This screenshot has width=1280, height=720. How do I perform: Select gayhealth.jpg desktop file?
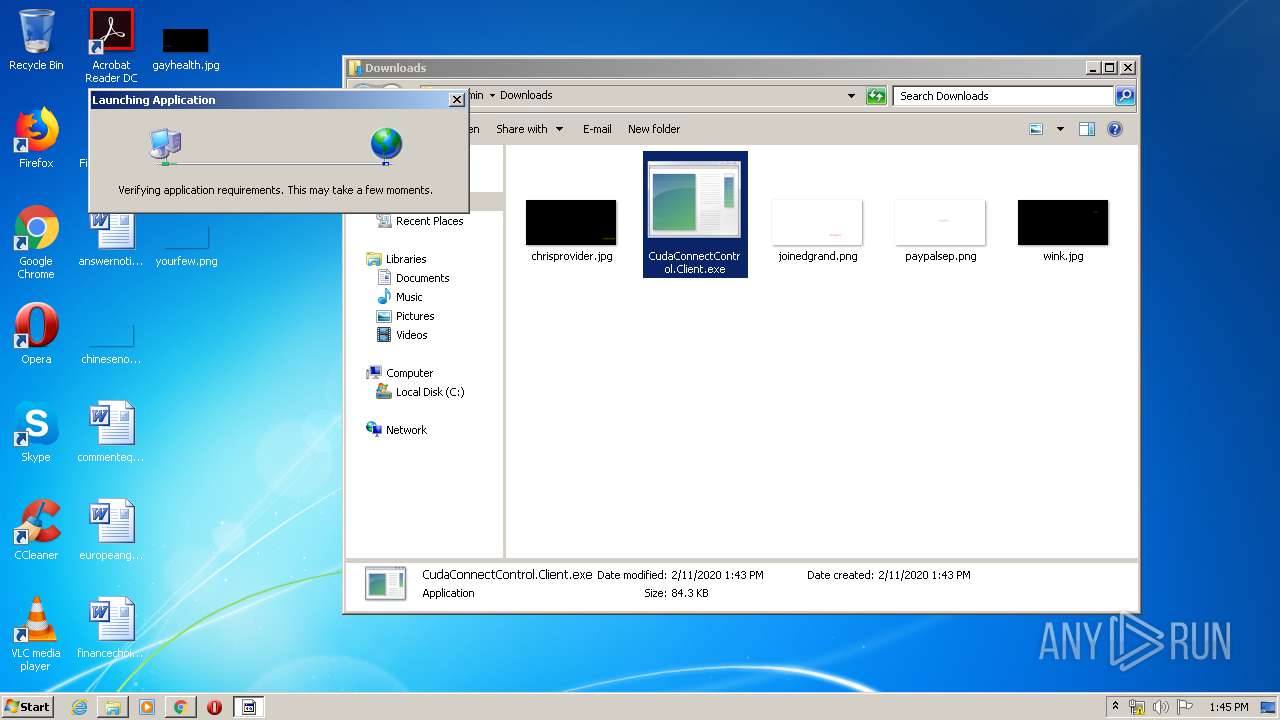(186, 48)
